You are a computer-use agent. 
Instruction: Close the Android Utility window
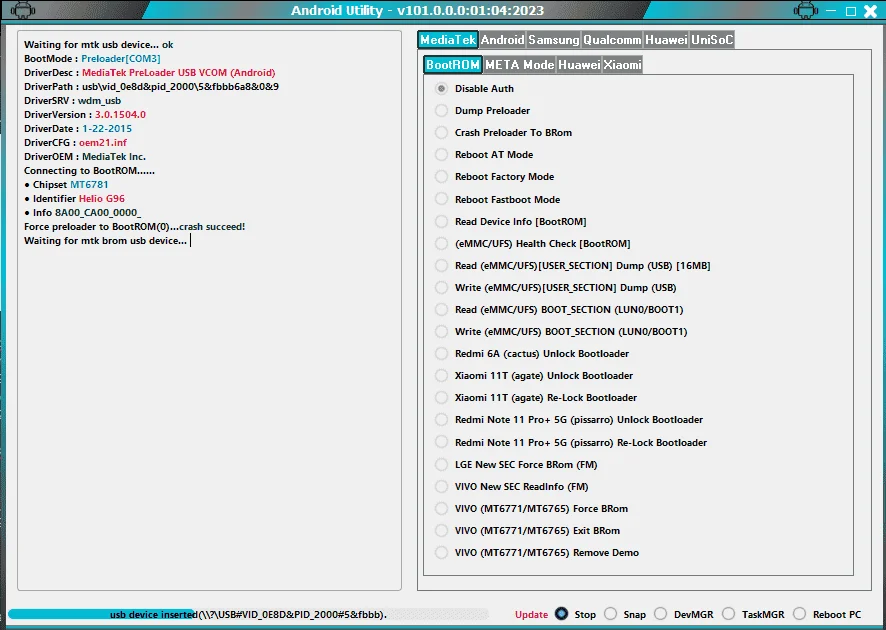click(871, 11)
